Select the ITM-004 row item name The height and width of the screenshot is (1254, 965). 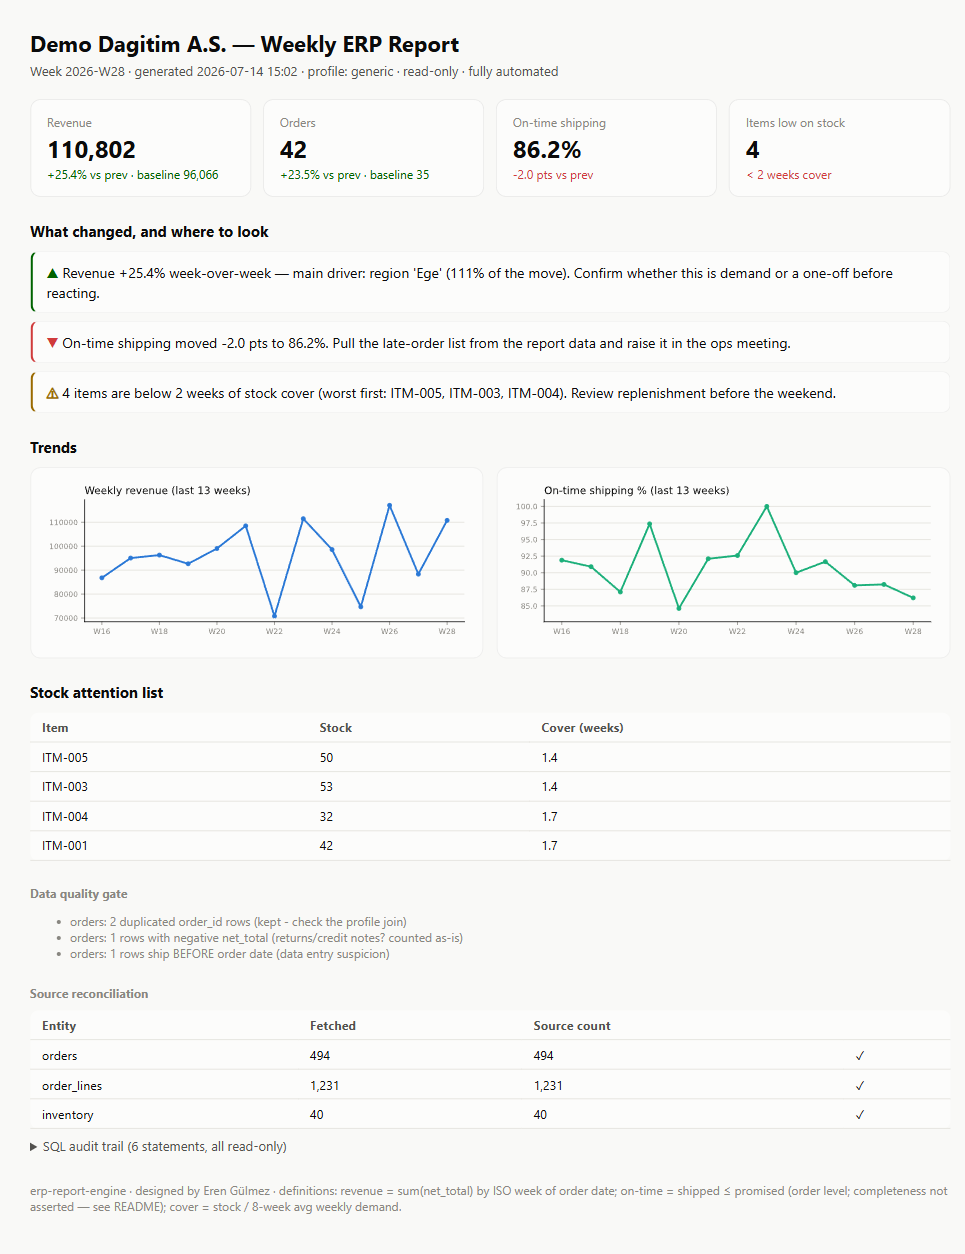pyautogui.click(x=65, y=817)
